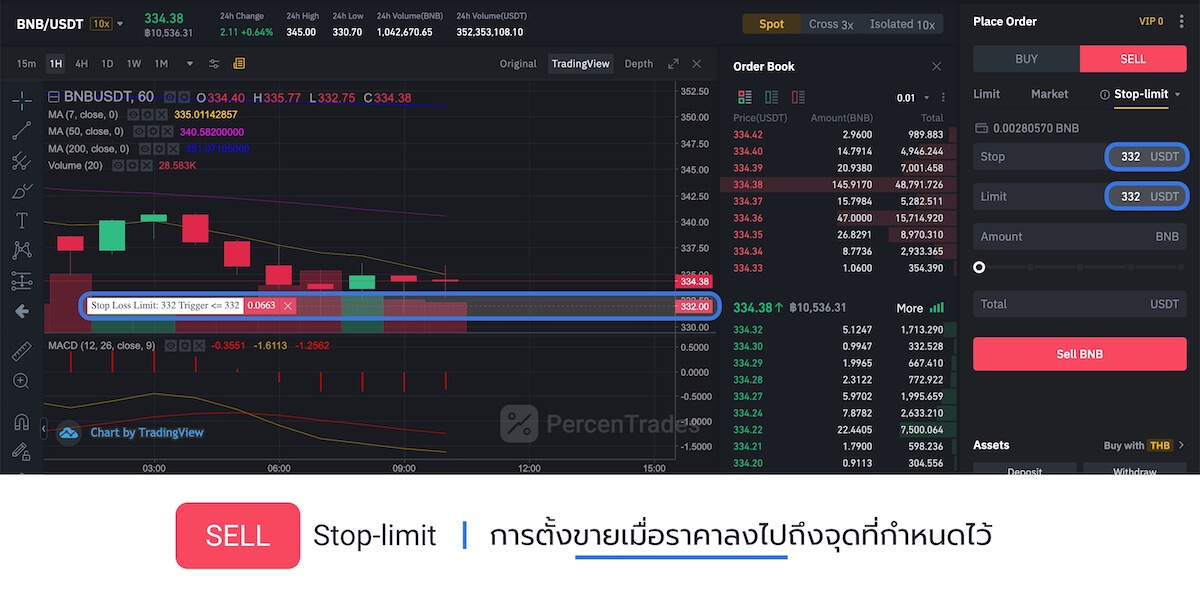Screen dimensions: 1200x597
Task: Click the info icon beside Stop-limit
Action: click(1104, 94)
